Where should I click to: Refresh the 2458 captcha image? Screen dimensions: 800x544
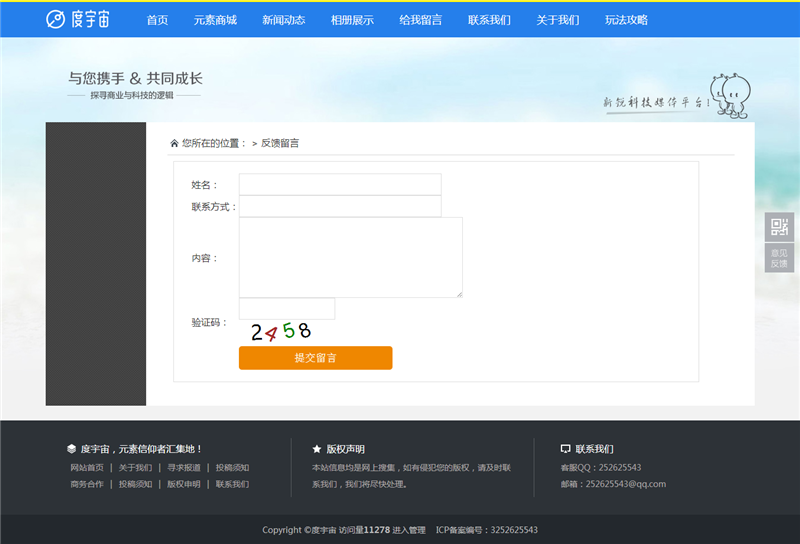[x=281, y=331]
